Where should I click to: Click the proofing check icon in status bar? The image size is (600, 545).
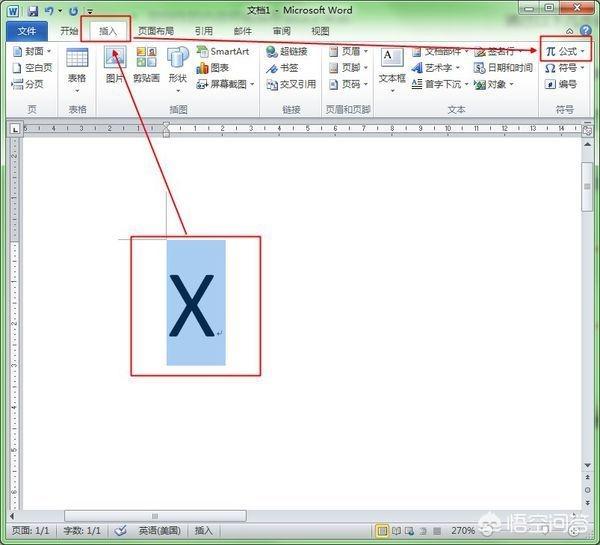121,530
